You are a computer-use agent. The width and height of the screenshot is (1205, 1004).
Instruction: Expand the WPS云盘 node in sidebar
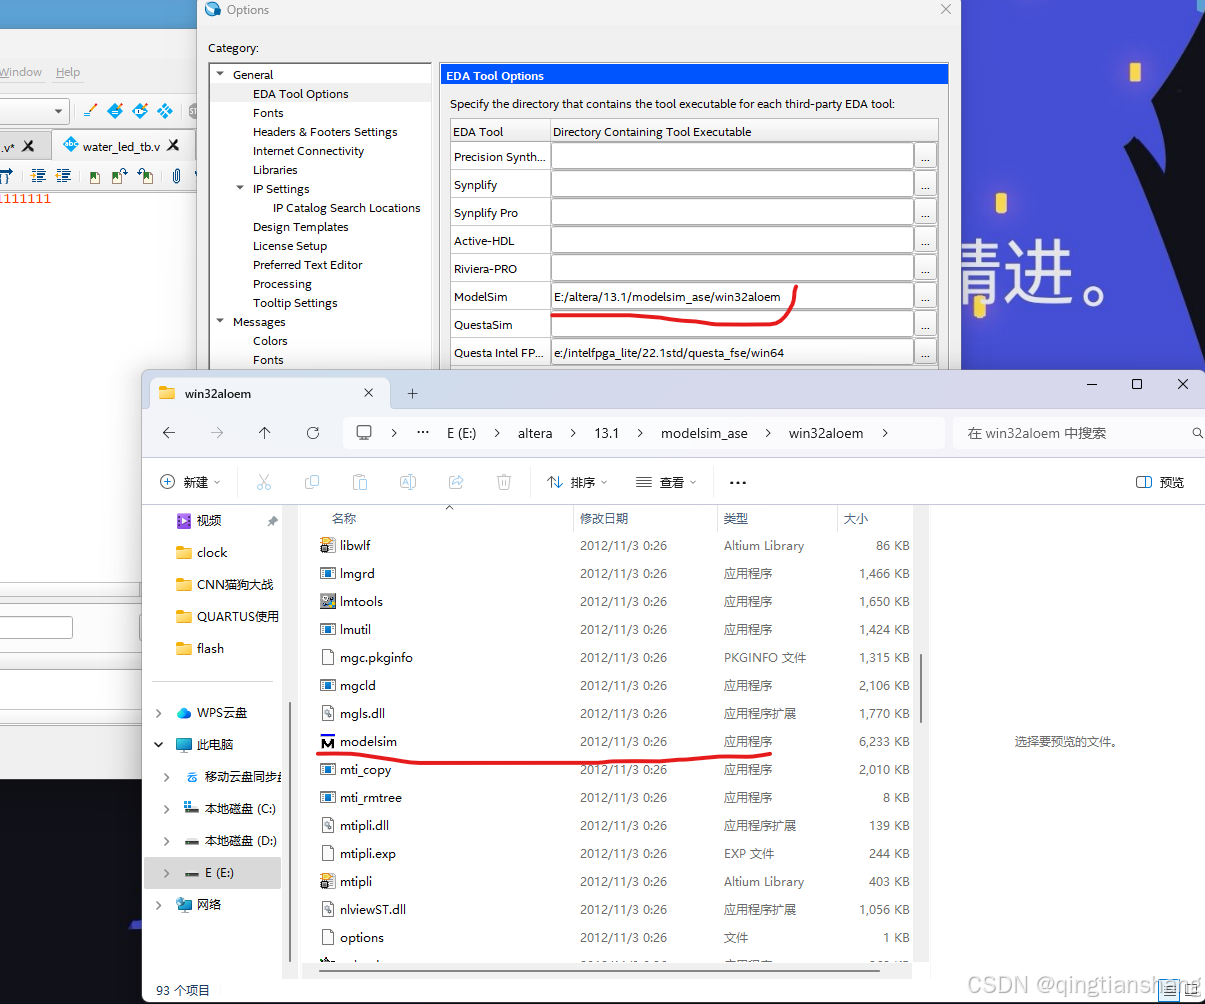coord(159,712)
